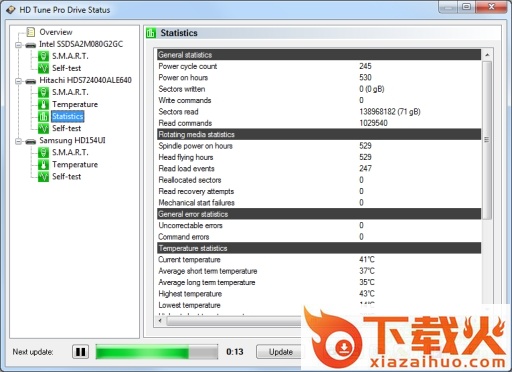Click the Read commands value 1029540

(x=373, y=123)
